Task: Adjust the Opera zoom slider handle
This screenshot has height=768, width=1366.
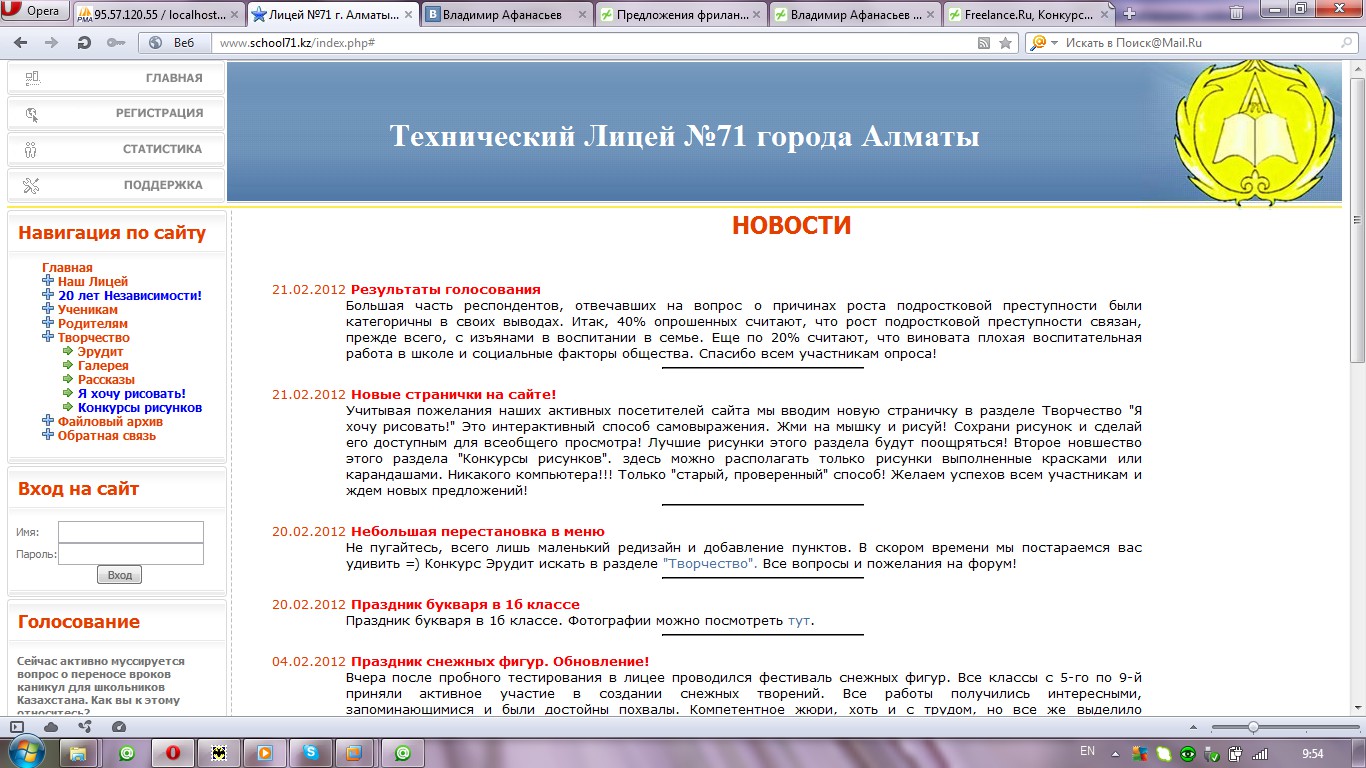Action: 1253,727
